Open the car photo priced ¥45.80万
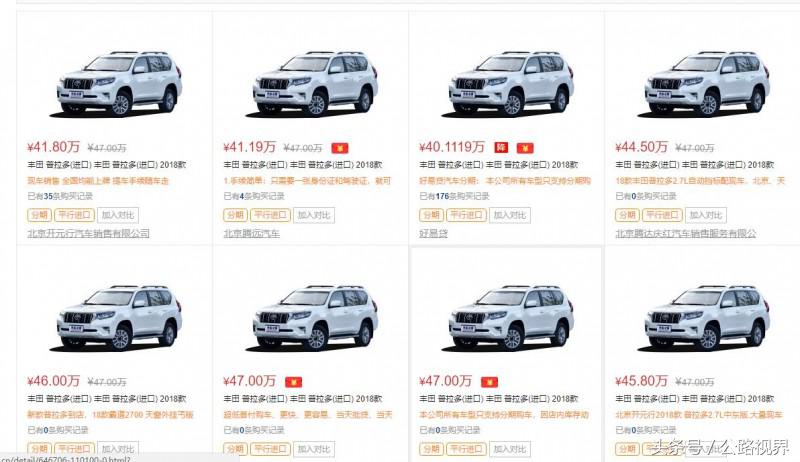This screenshot has height=462, width=800. 707,318
